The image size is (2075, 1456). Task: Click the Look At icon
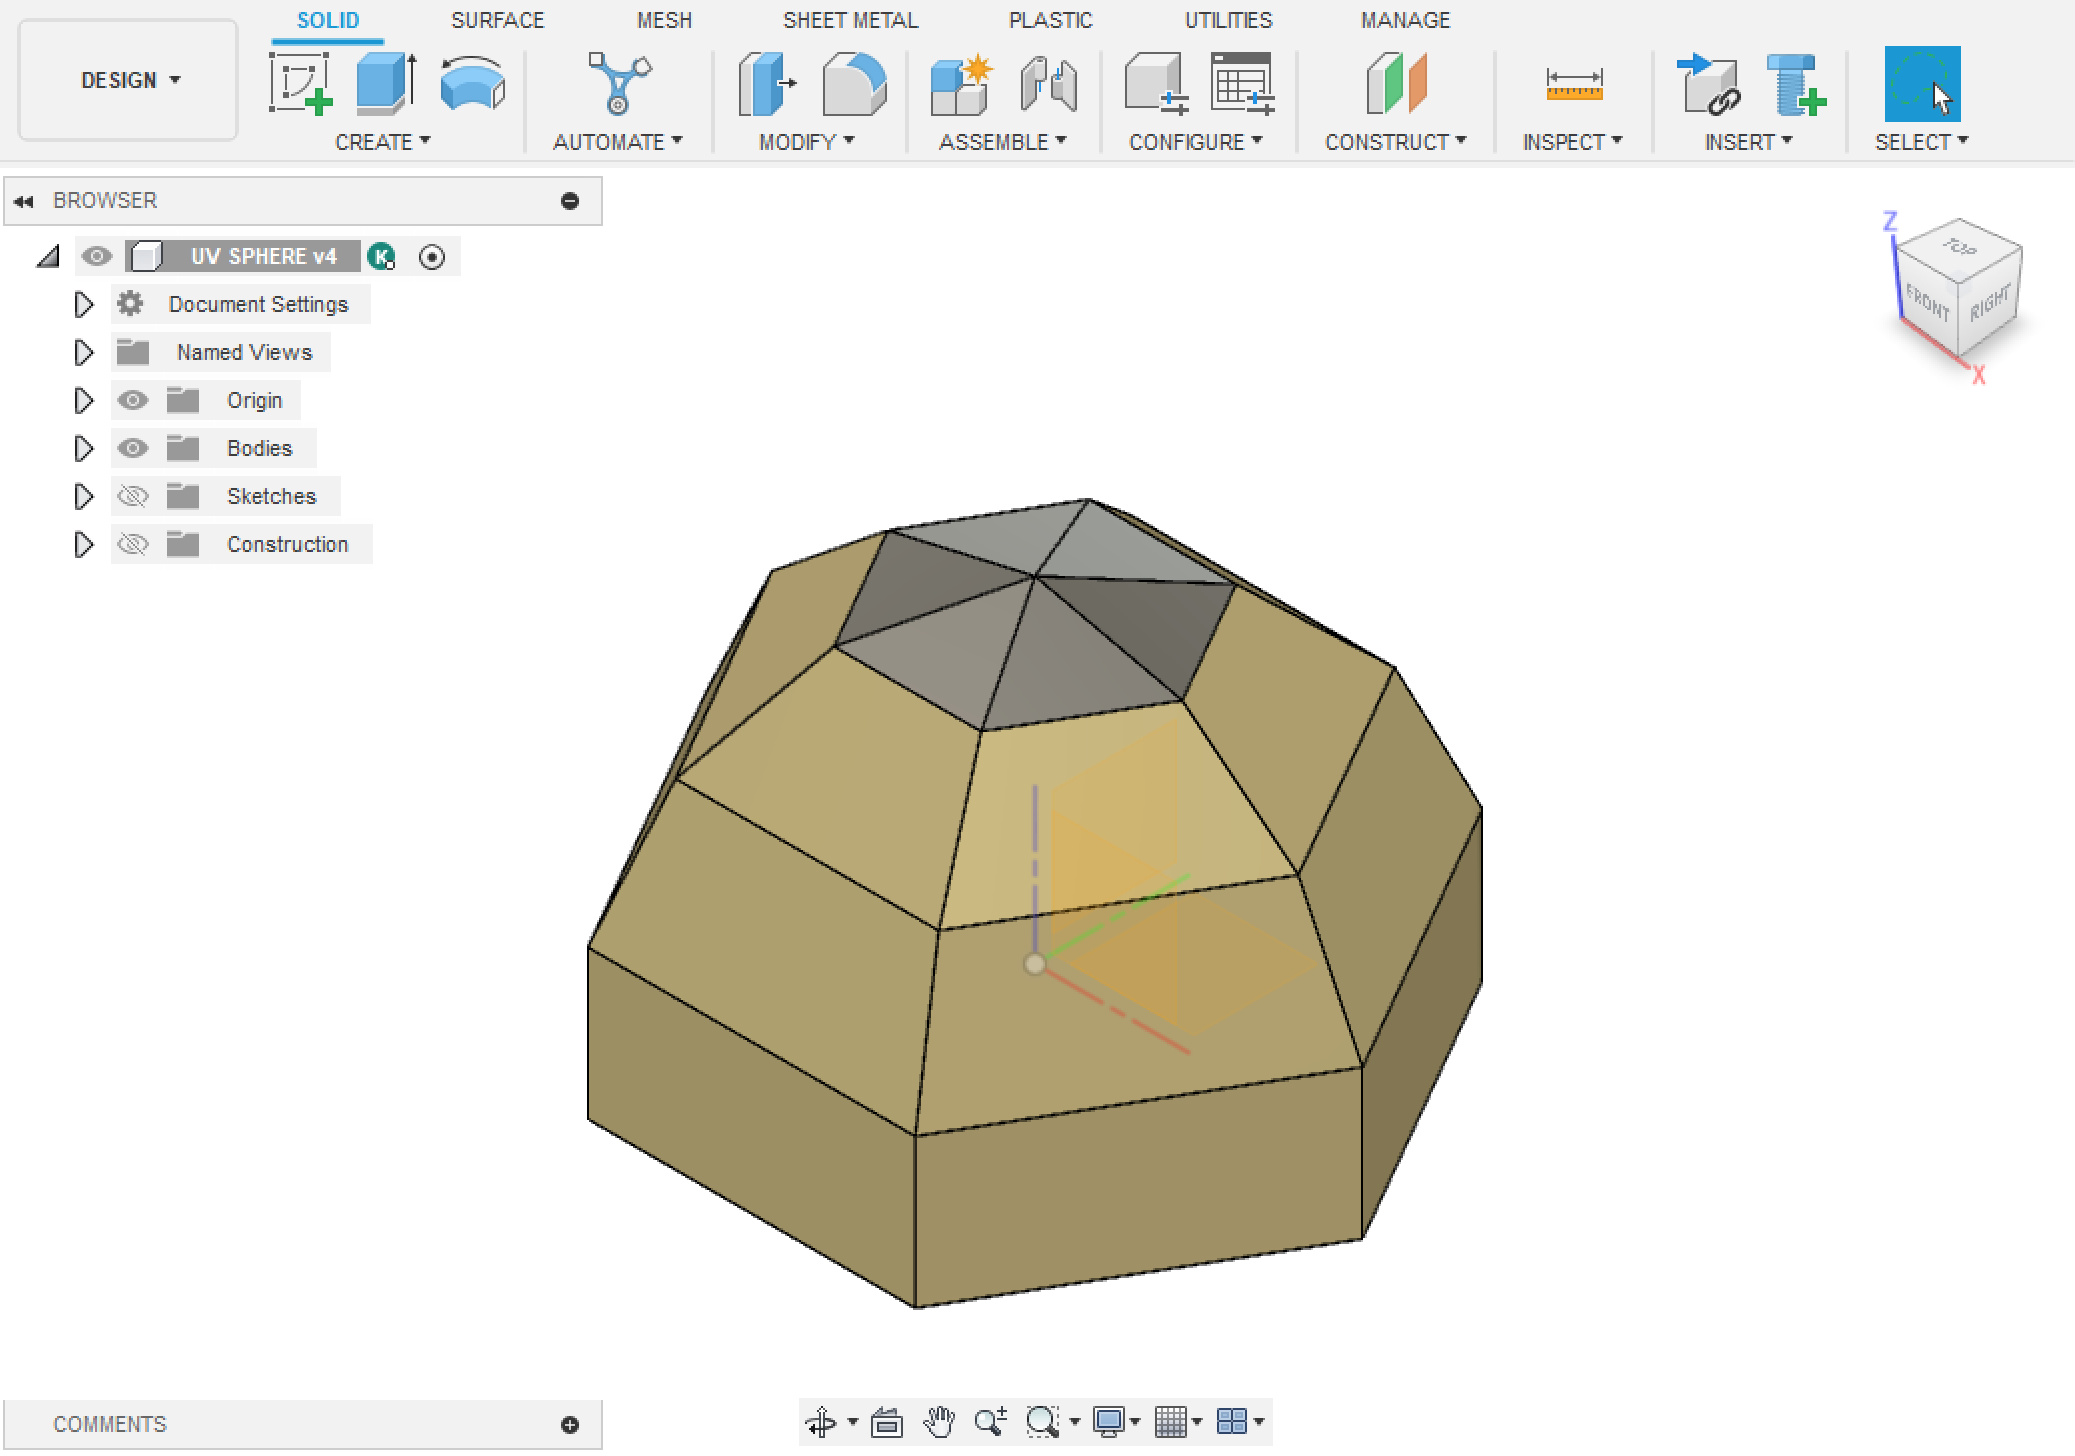887,1421
